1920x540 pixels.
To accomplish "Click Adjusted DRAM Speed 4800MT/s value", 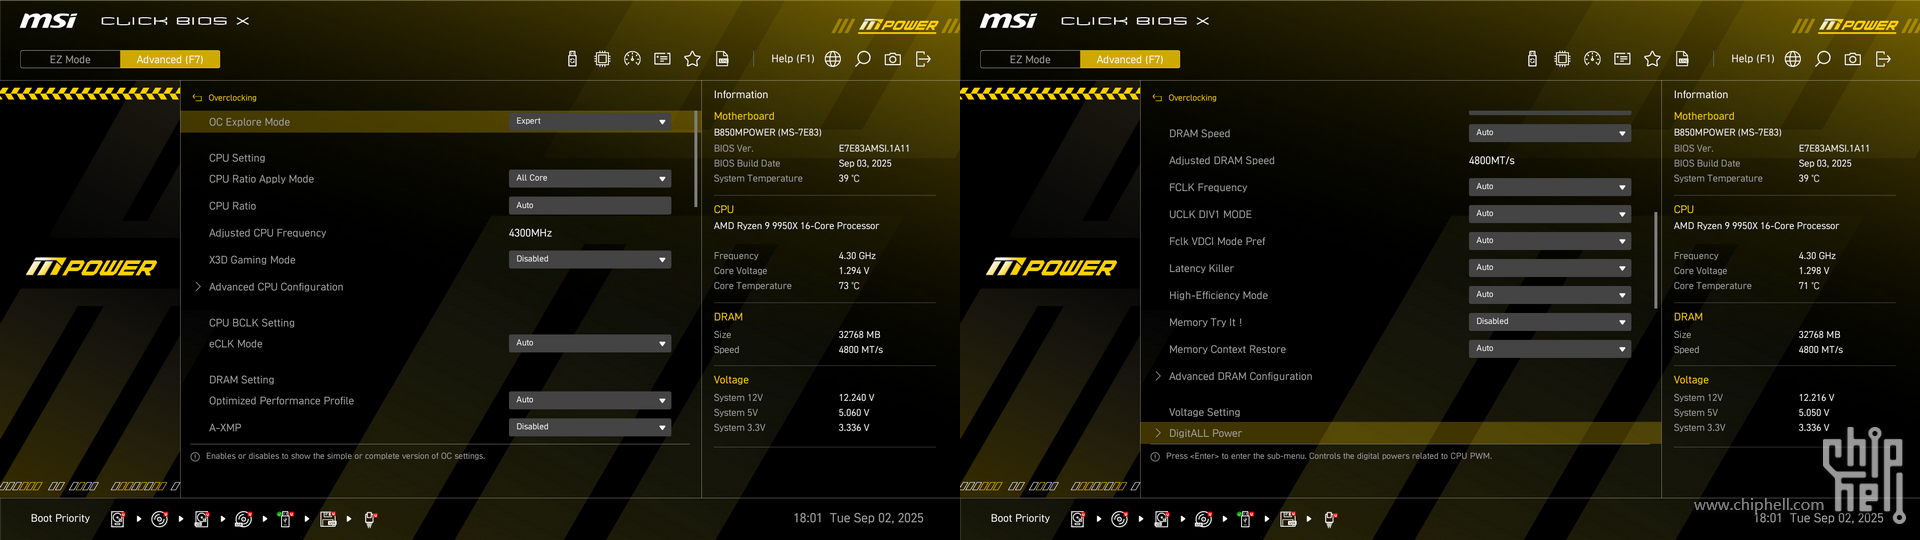I will pyautogui.click(x=1491, y=160).
